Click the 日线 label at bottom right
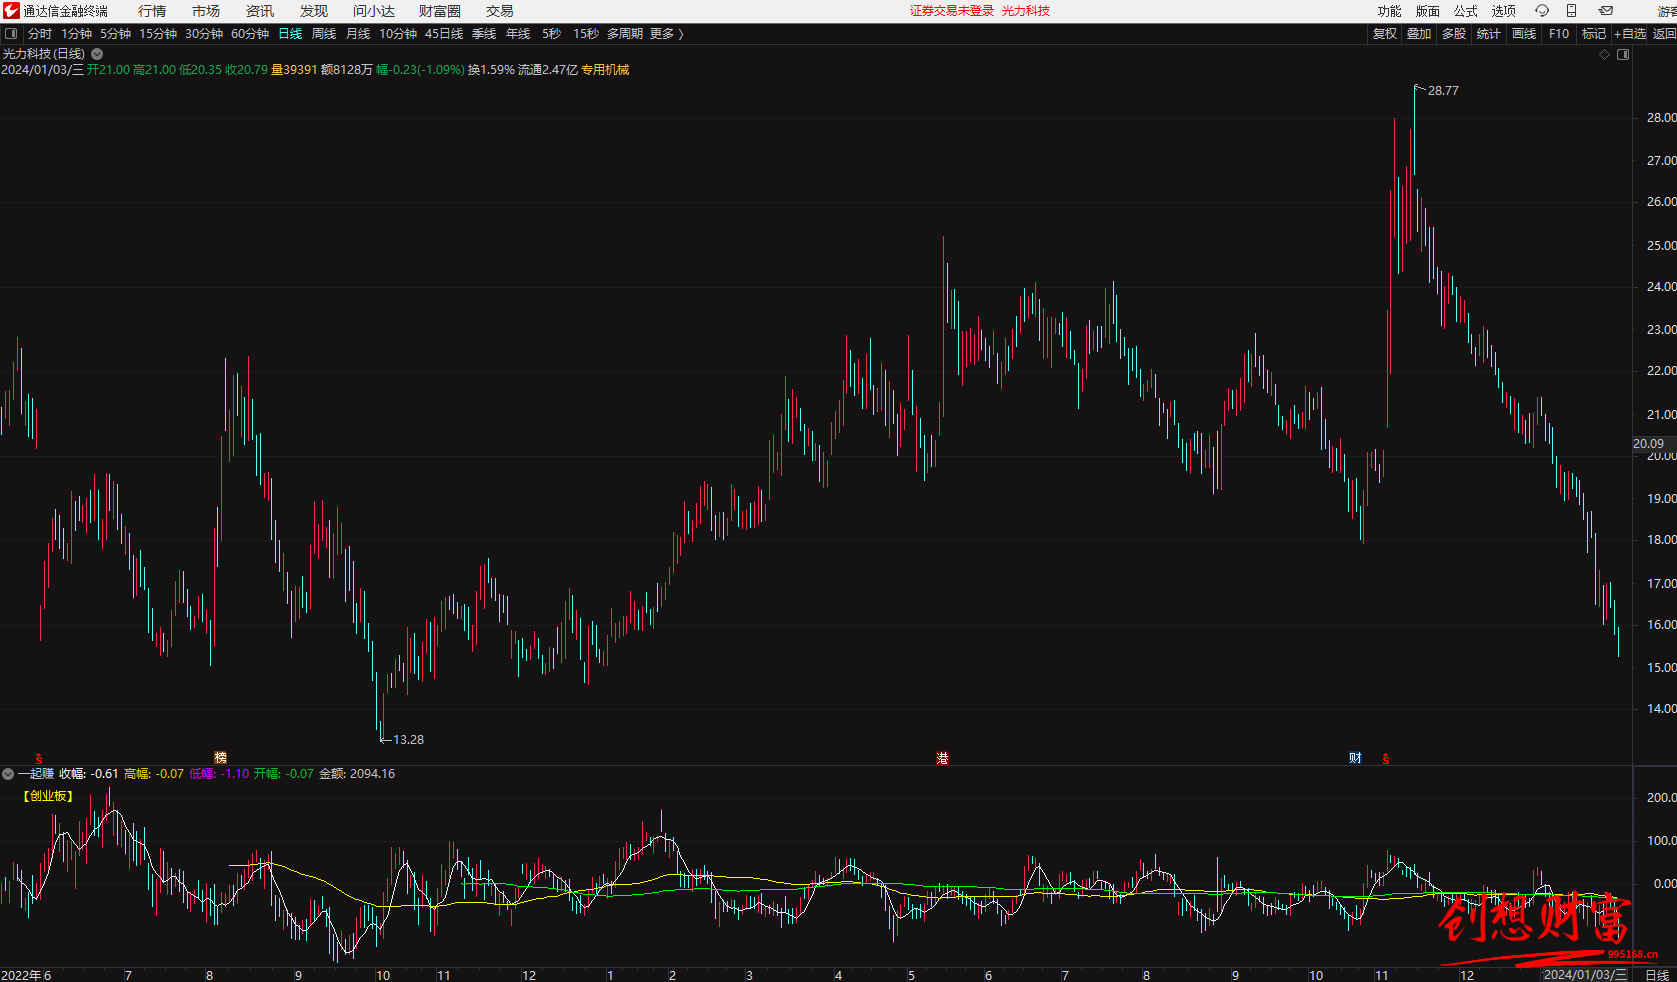This screenshot has width=1677, height=982. [x=1657, y=975]
